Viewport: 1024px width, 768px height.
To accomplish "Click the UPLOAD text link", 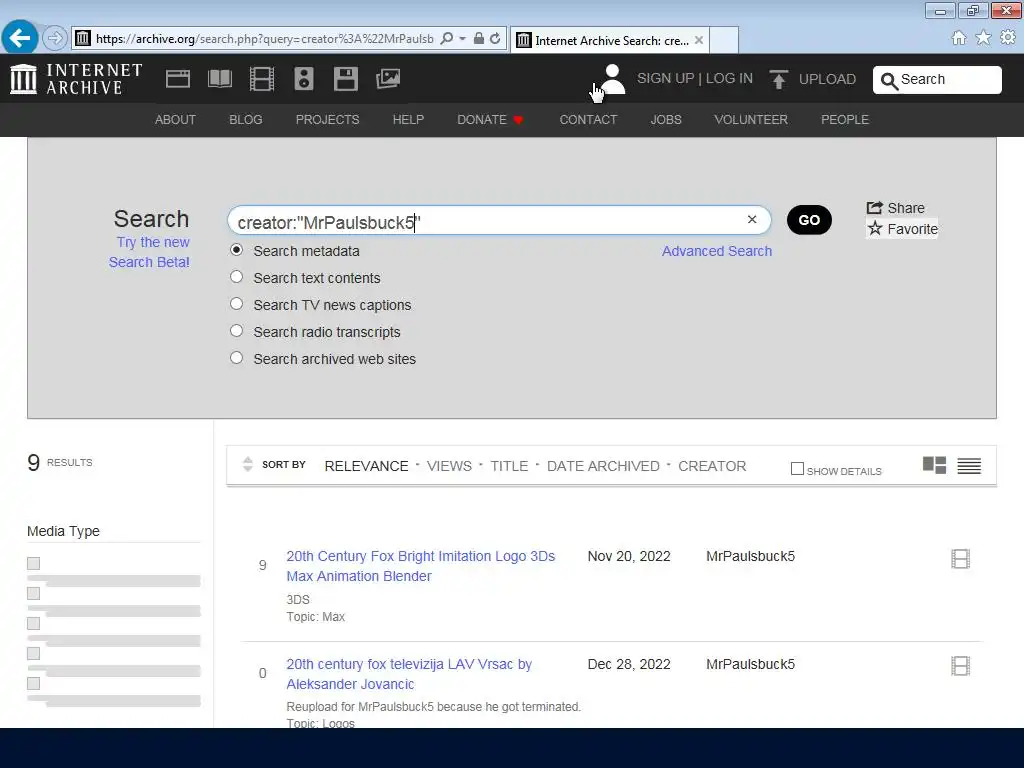I will click(x=827, y=79).
